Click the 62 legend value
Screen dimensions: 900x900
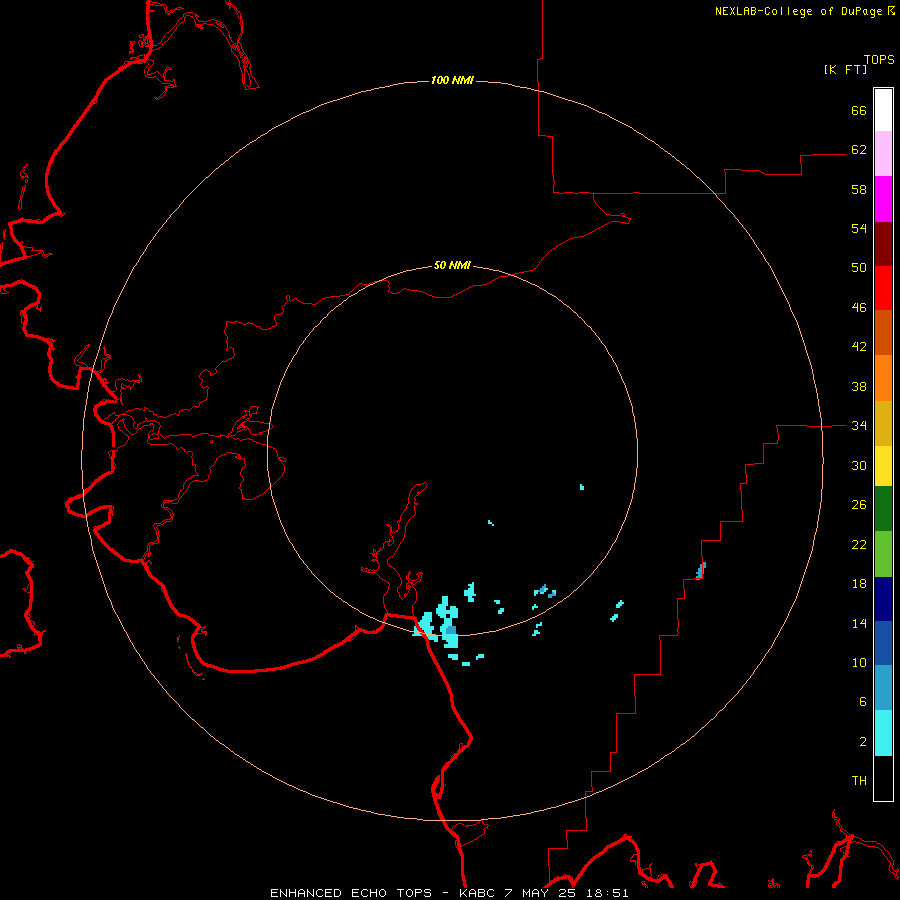(x=859, y=149)
